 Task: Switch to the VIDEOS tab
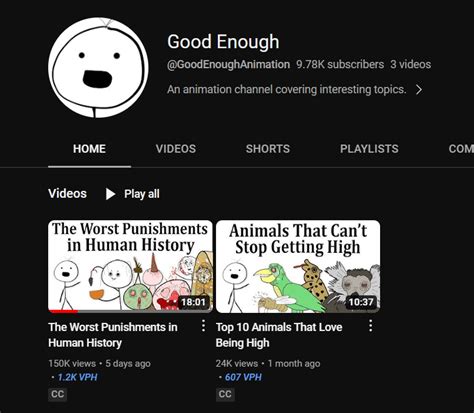176,149
